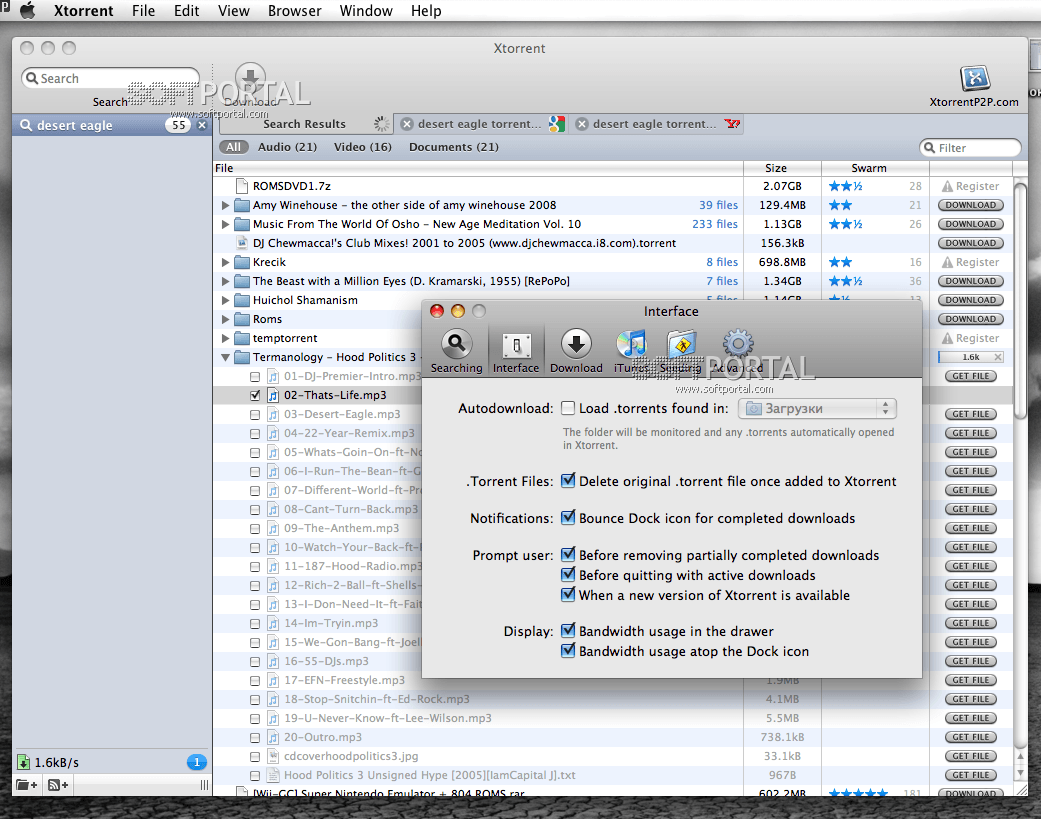The image size is (1041, 819).
Task: Expand the Huichol Shamanism folder
Action: tap(225, 300)
